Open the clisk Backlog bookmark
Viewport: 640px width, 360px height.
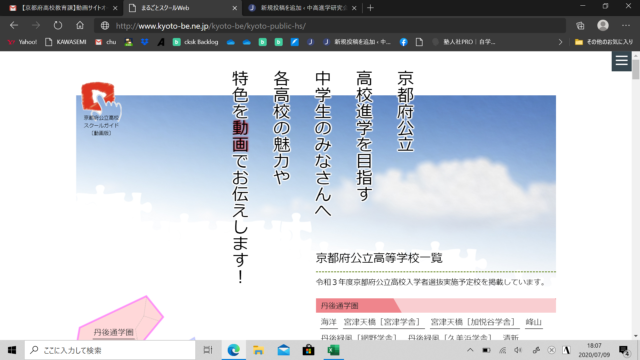tap(196, 42)
